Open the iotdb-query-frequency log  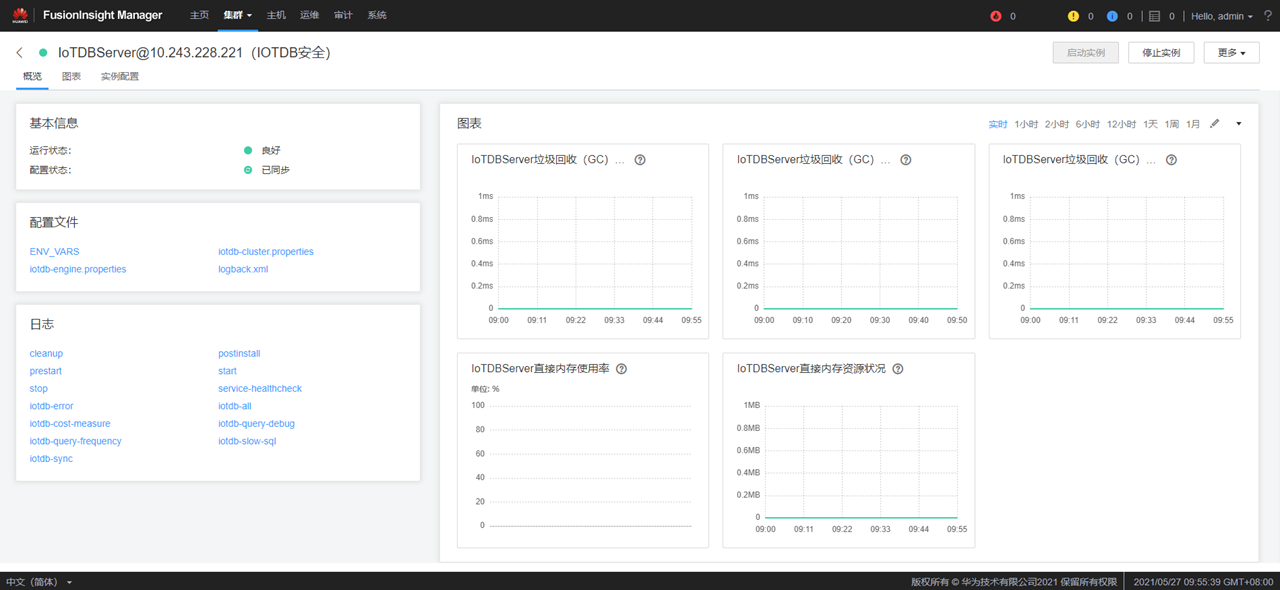click(75, 442)
